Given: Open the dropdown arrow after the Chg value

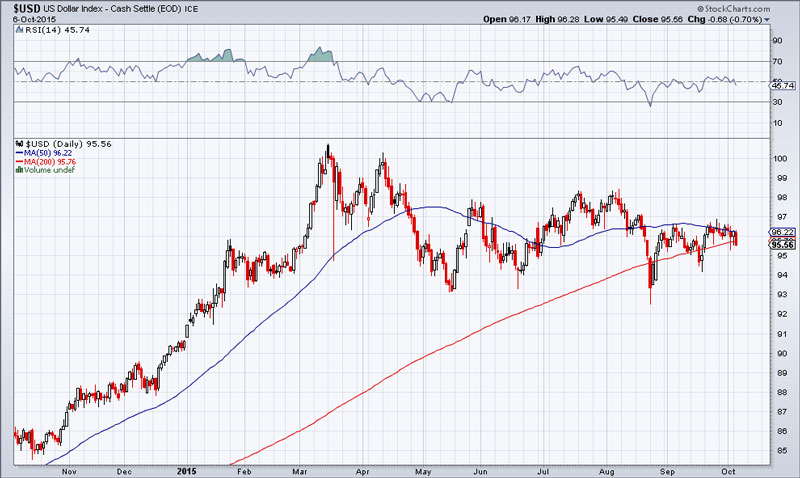Looking at the screenshot, I should [x=766, y=19].
